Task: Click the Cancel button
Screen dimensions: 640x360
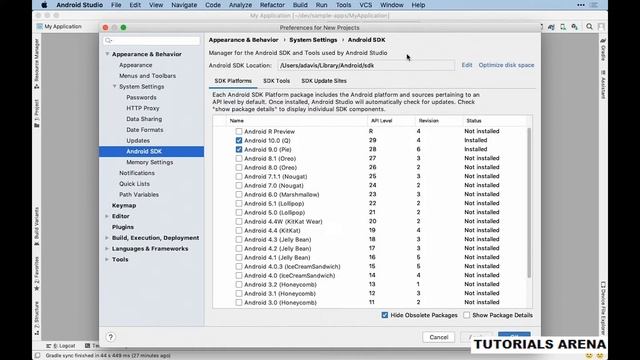Action: 439,337
